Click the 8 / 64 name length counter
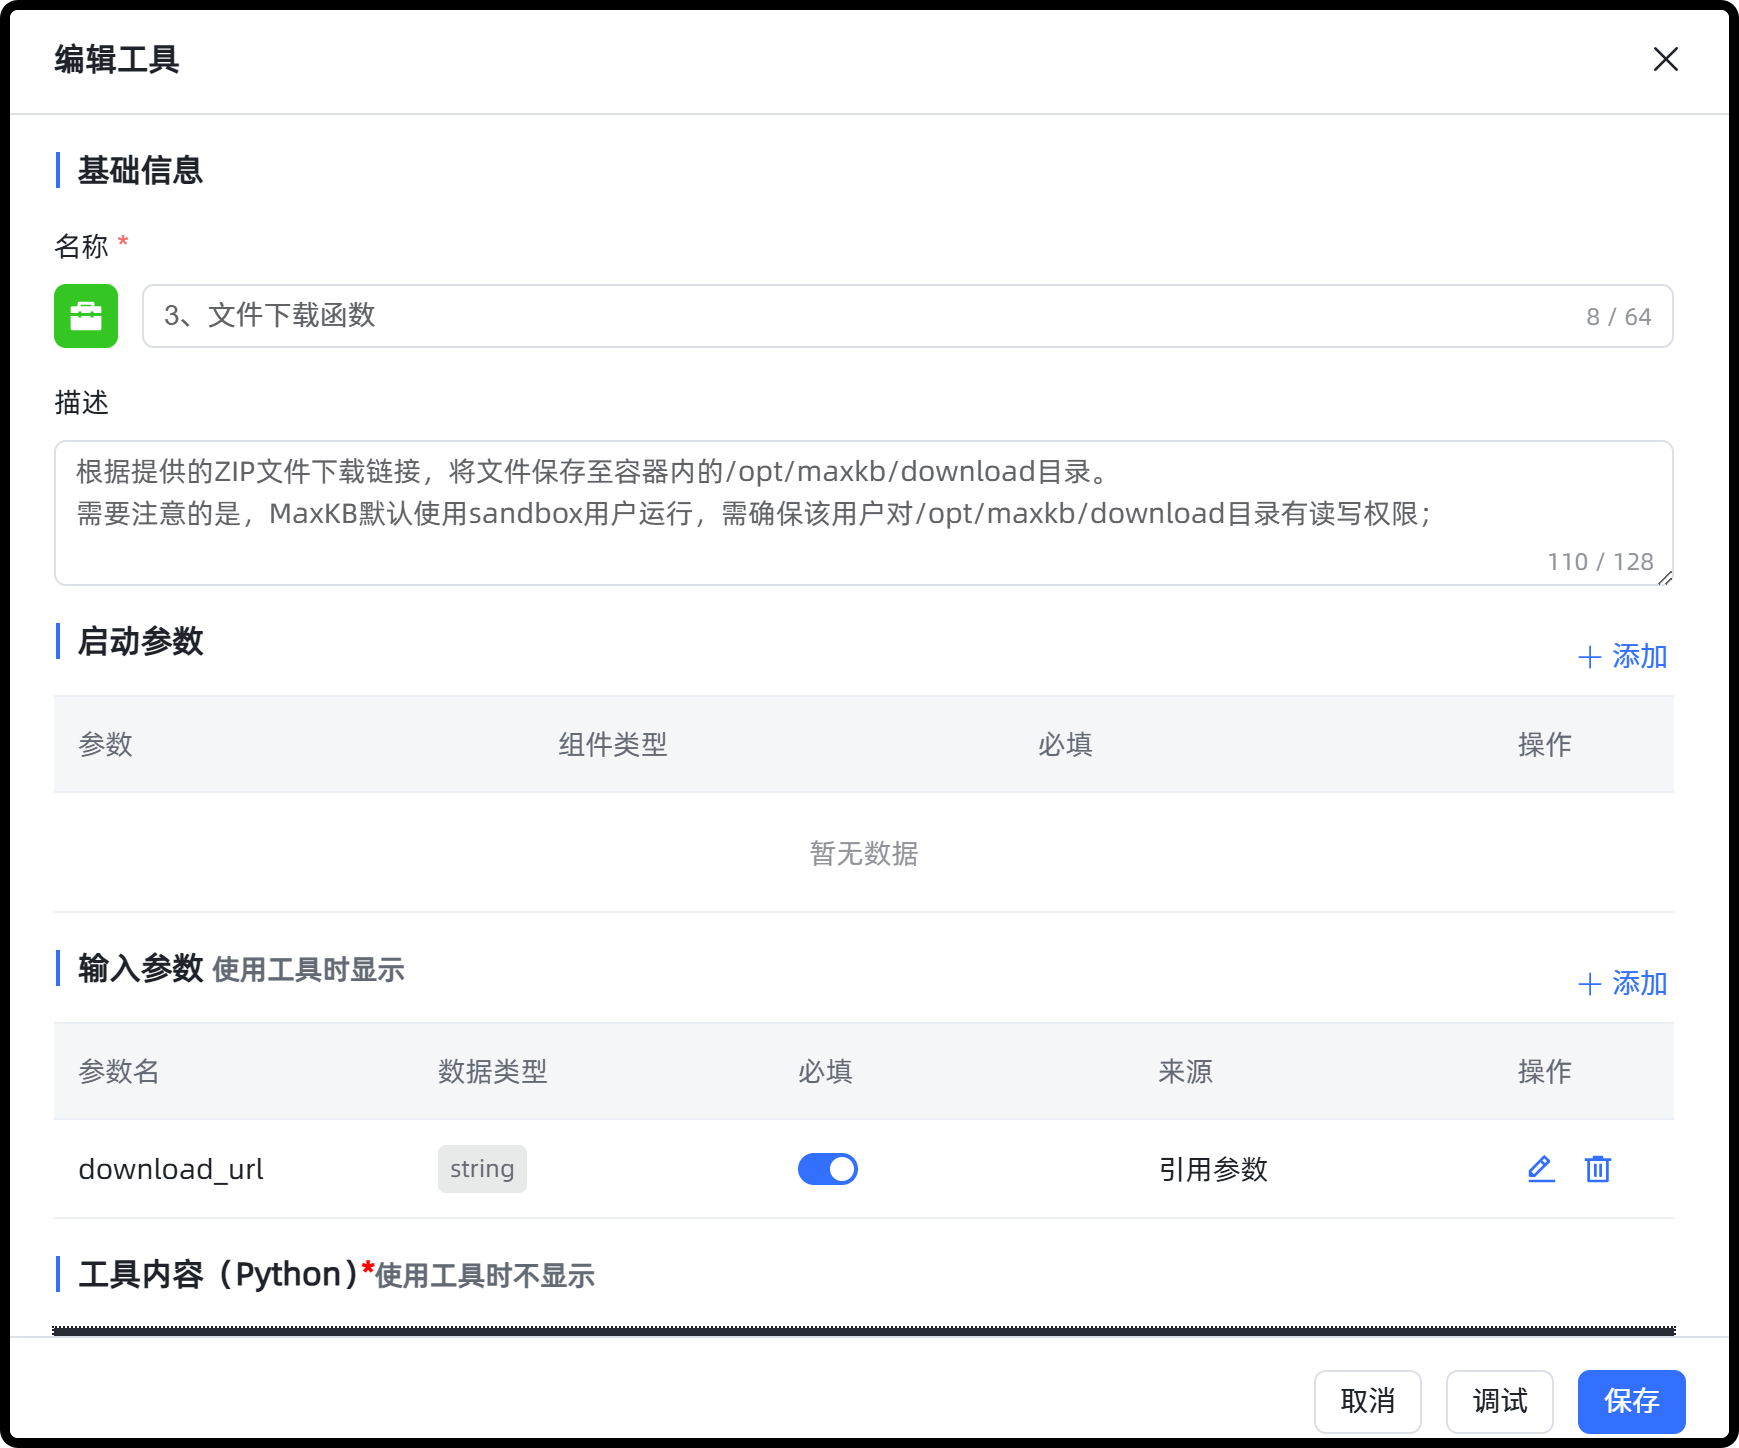1739x1448 pixels. [1619, 317]
